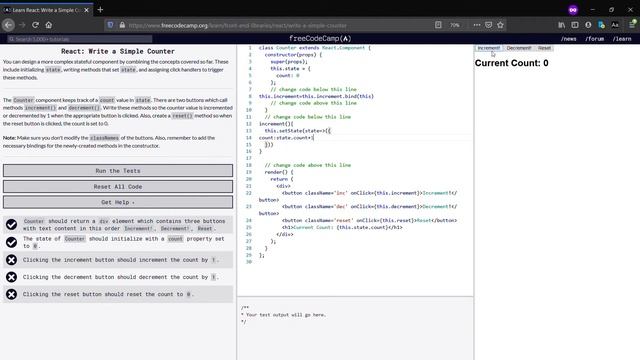Focus the Search 5,000+ tutorials field
Image resolution: width=640 pixels, height=360 pixels.
pos(80,39)
